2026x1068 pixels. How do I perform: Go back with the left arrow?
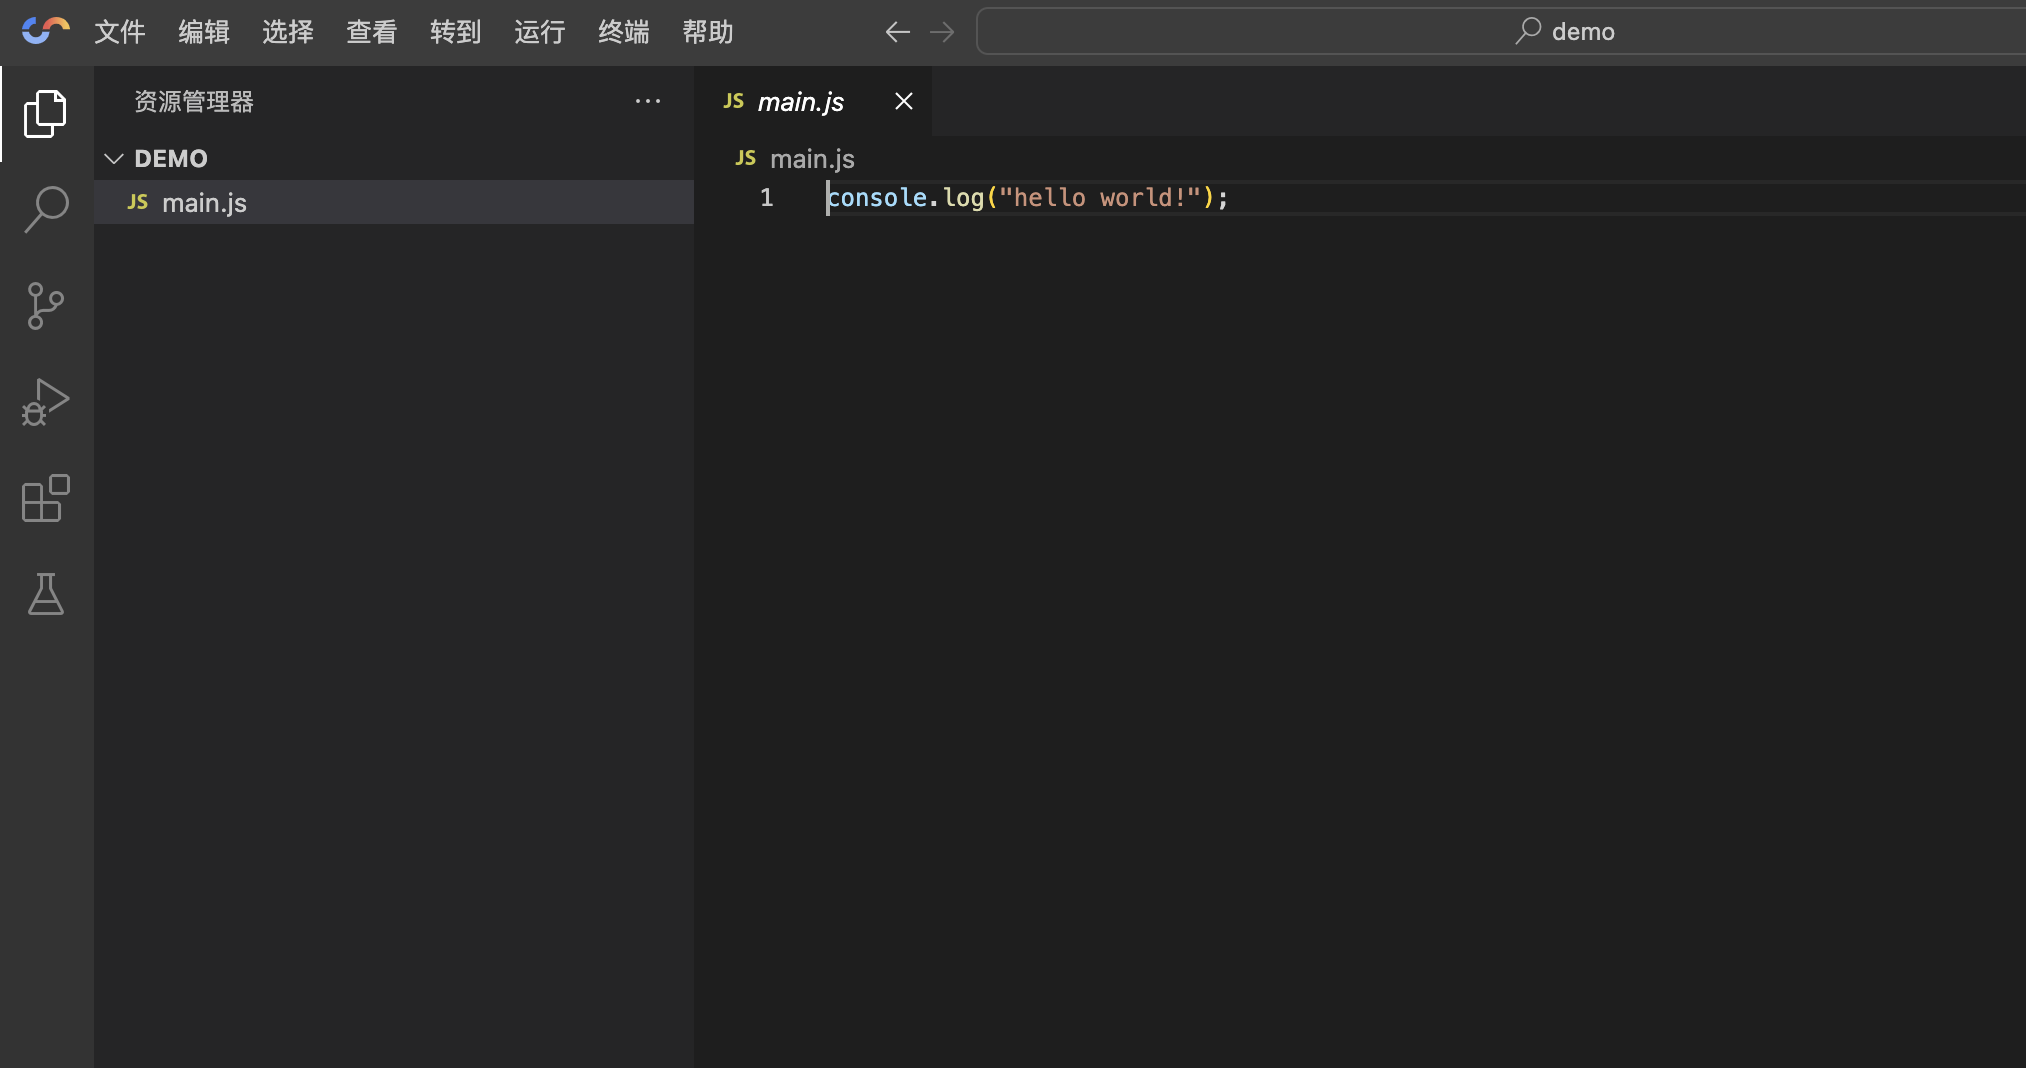(x=897, y=32)
